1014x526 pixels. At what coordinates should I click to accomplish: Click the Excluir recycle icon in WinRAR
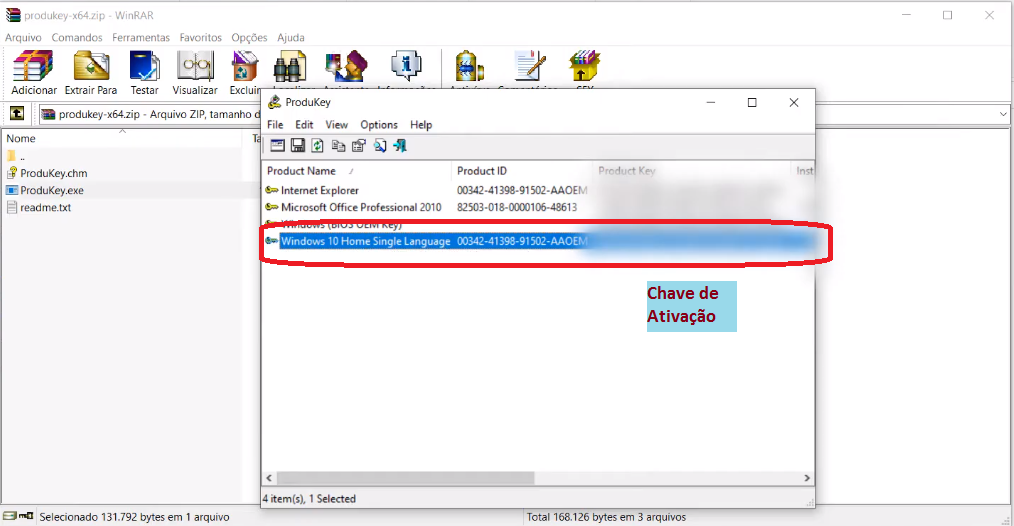pyautogui.click(x=245, y=66)
